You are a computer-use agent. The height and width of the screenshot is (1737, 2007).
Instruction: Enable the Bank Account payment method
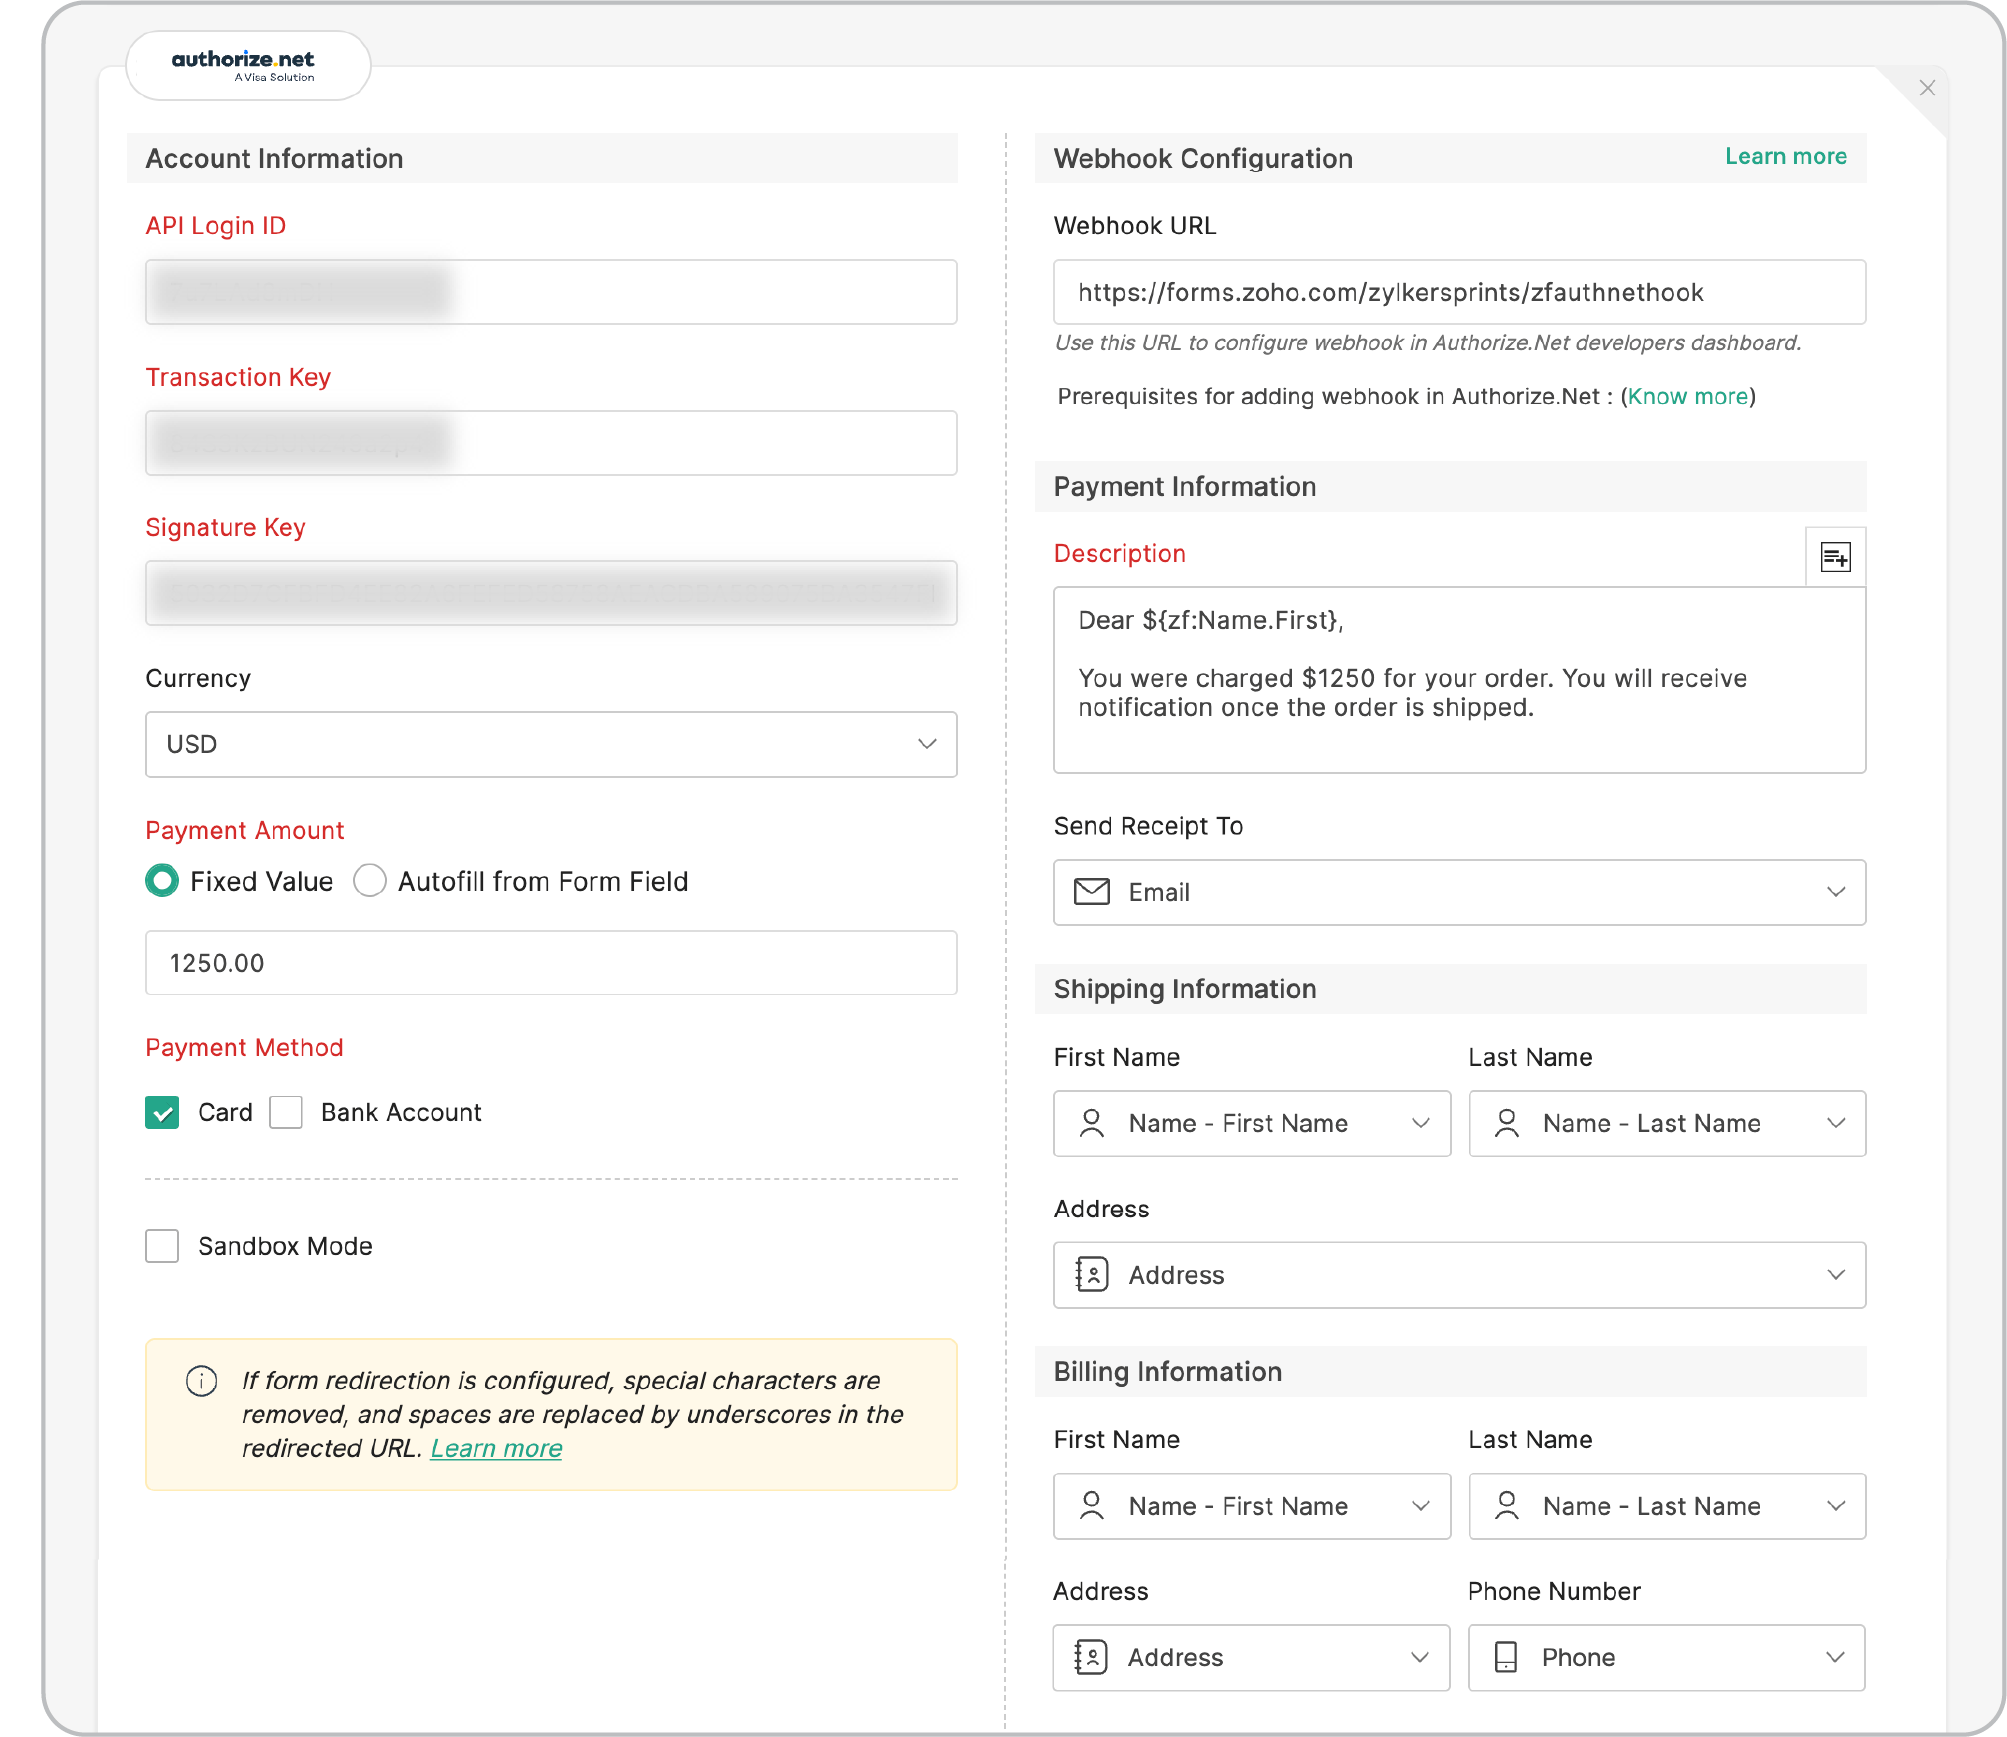pyautogui.click(x=285, y=1112)
